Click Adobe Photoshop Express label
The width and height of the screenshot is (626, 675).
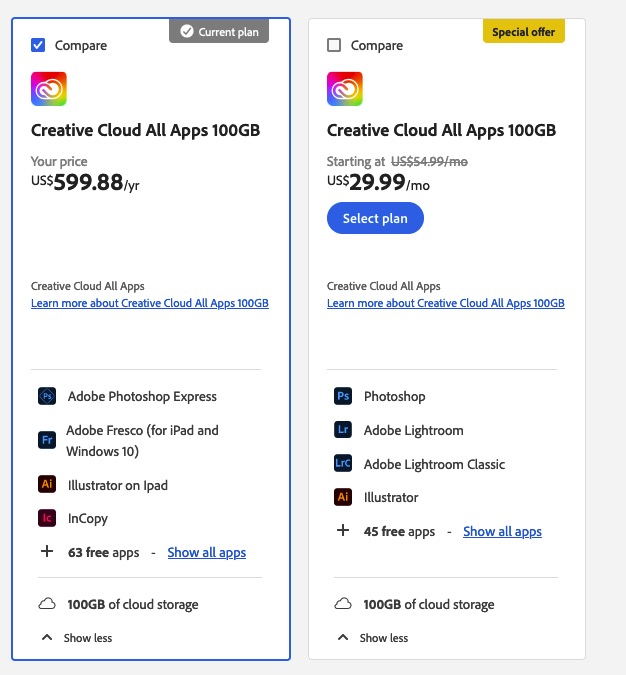[x=142, y=396]
